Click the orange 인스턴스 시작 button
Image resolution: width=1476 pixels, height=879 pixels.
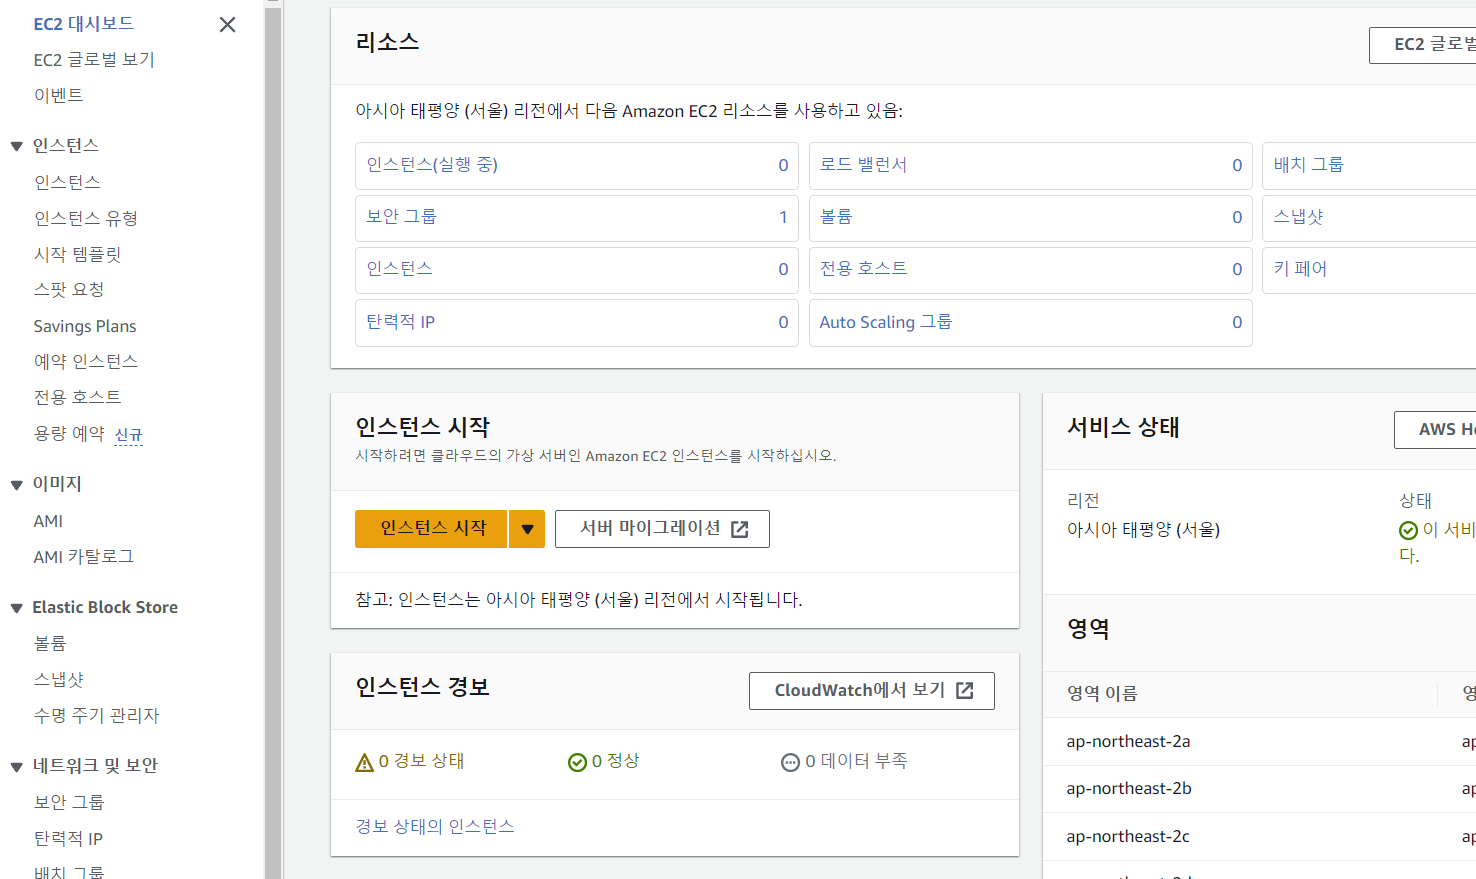click(x=432, y=529)
